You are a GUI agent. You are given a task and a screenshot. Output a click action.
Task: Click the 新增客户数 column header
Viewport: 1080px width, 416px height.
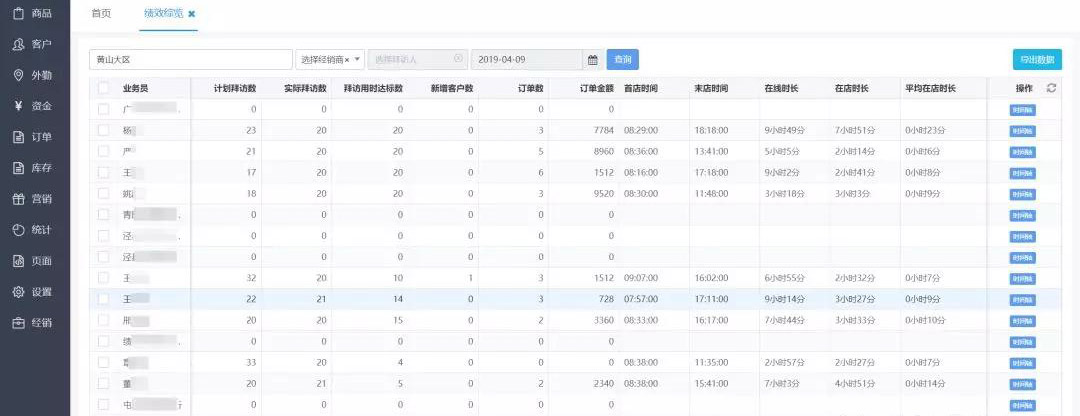click(452, 89)
